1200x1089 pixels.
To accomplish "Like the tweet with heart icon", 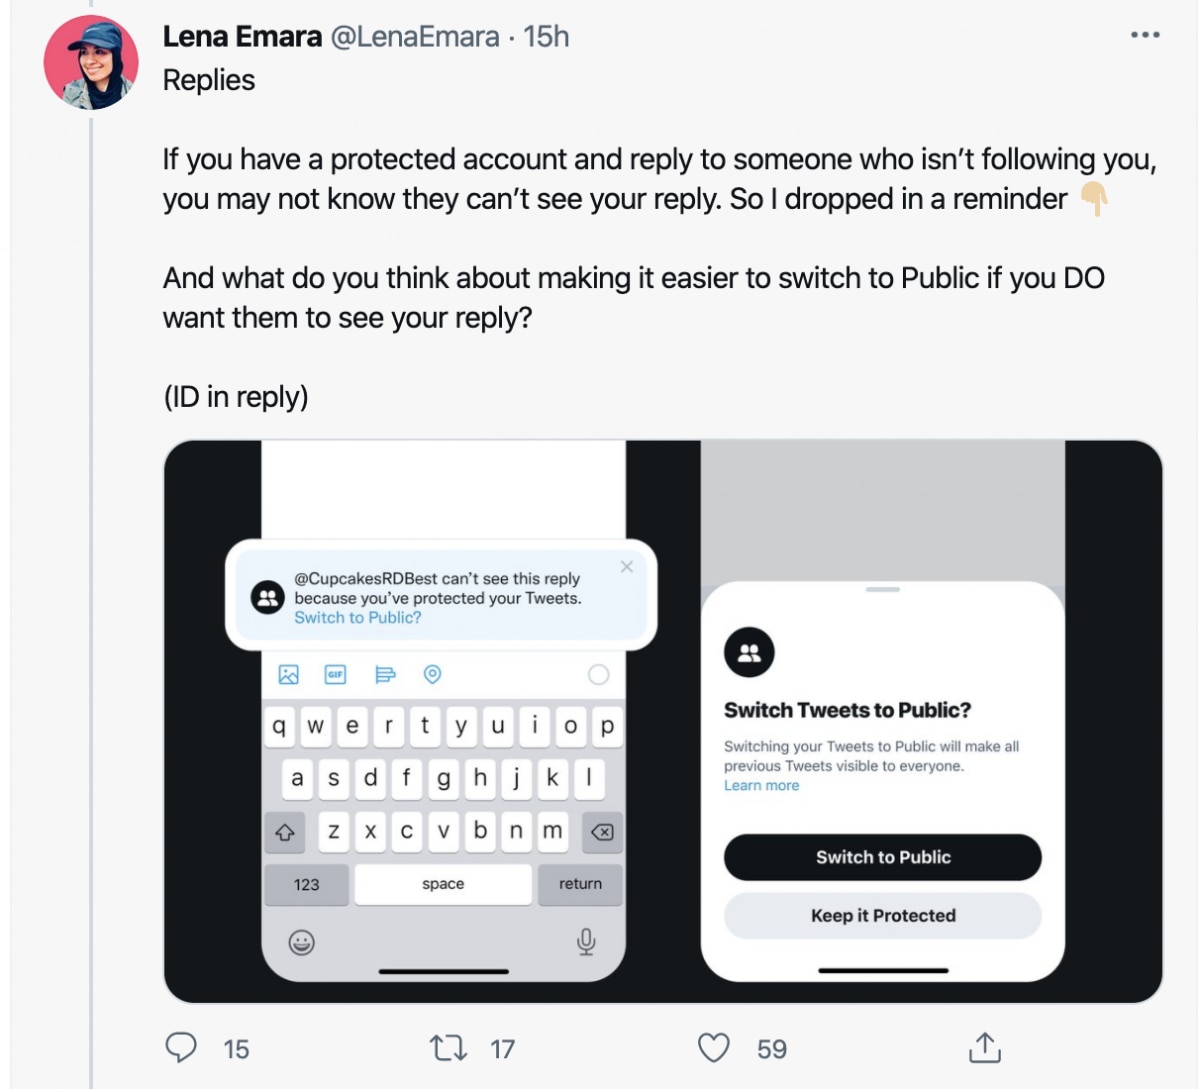I will coord(713,1048).
